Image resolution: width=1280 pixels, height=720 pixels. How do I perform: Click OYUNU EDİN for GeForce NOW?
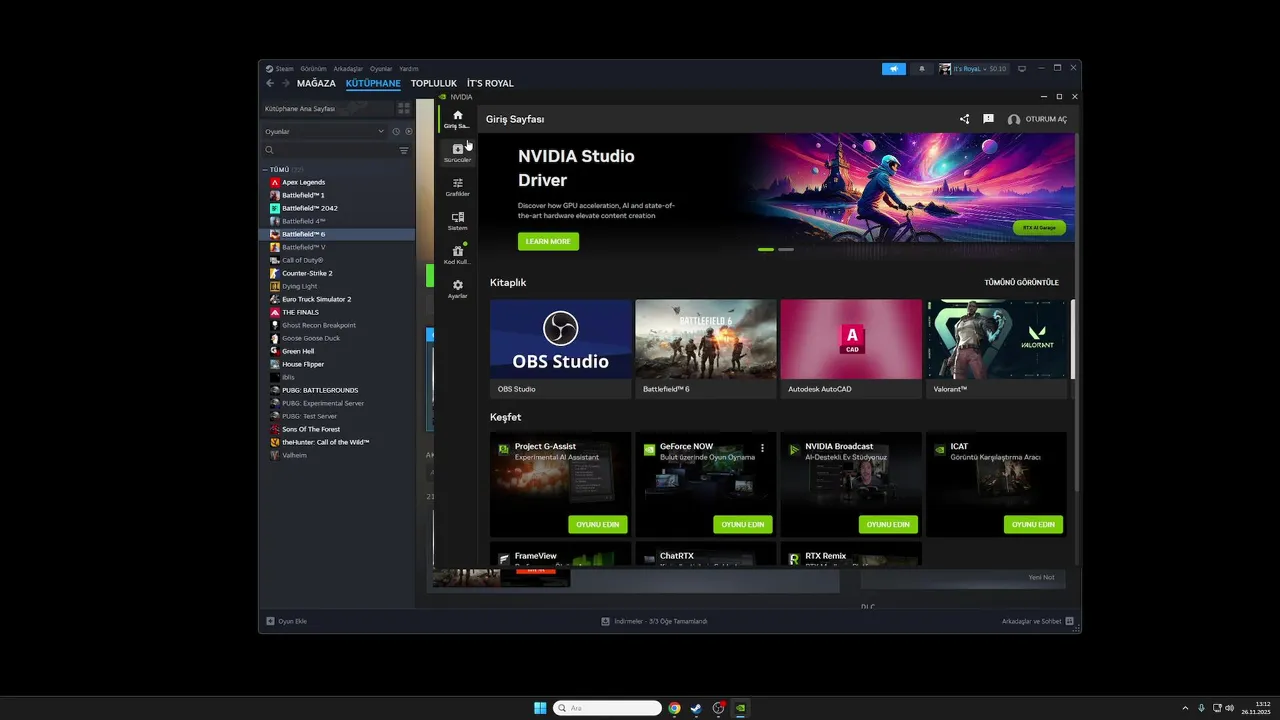pos(743,524)
